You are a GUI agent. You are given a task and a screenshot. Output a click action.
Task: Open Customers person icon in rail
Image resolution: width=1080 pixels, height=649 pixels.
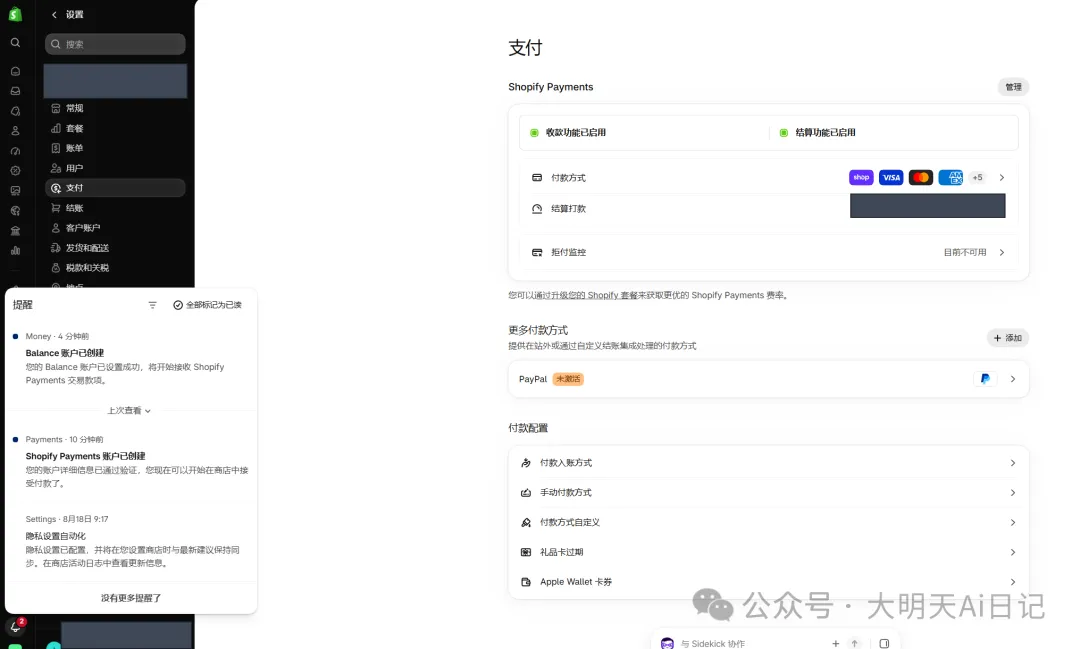15,131
